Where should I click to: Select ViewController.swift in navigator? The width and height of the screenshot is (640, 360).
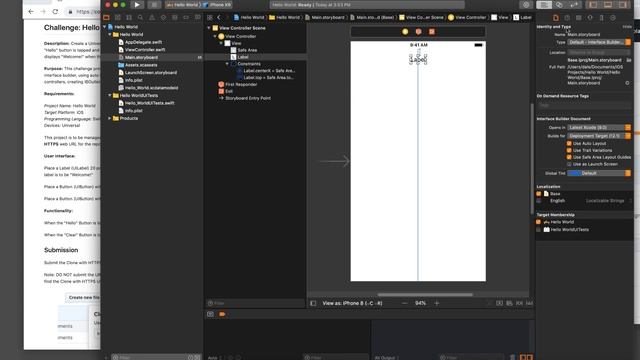point(145,50)
